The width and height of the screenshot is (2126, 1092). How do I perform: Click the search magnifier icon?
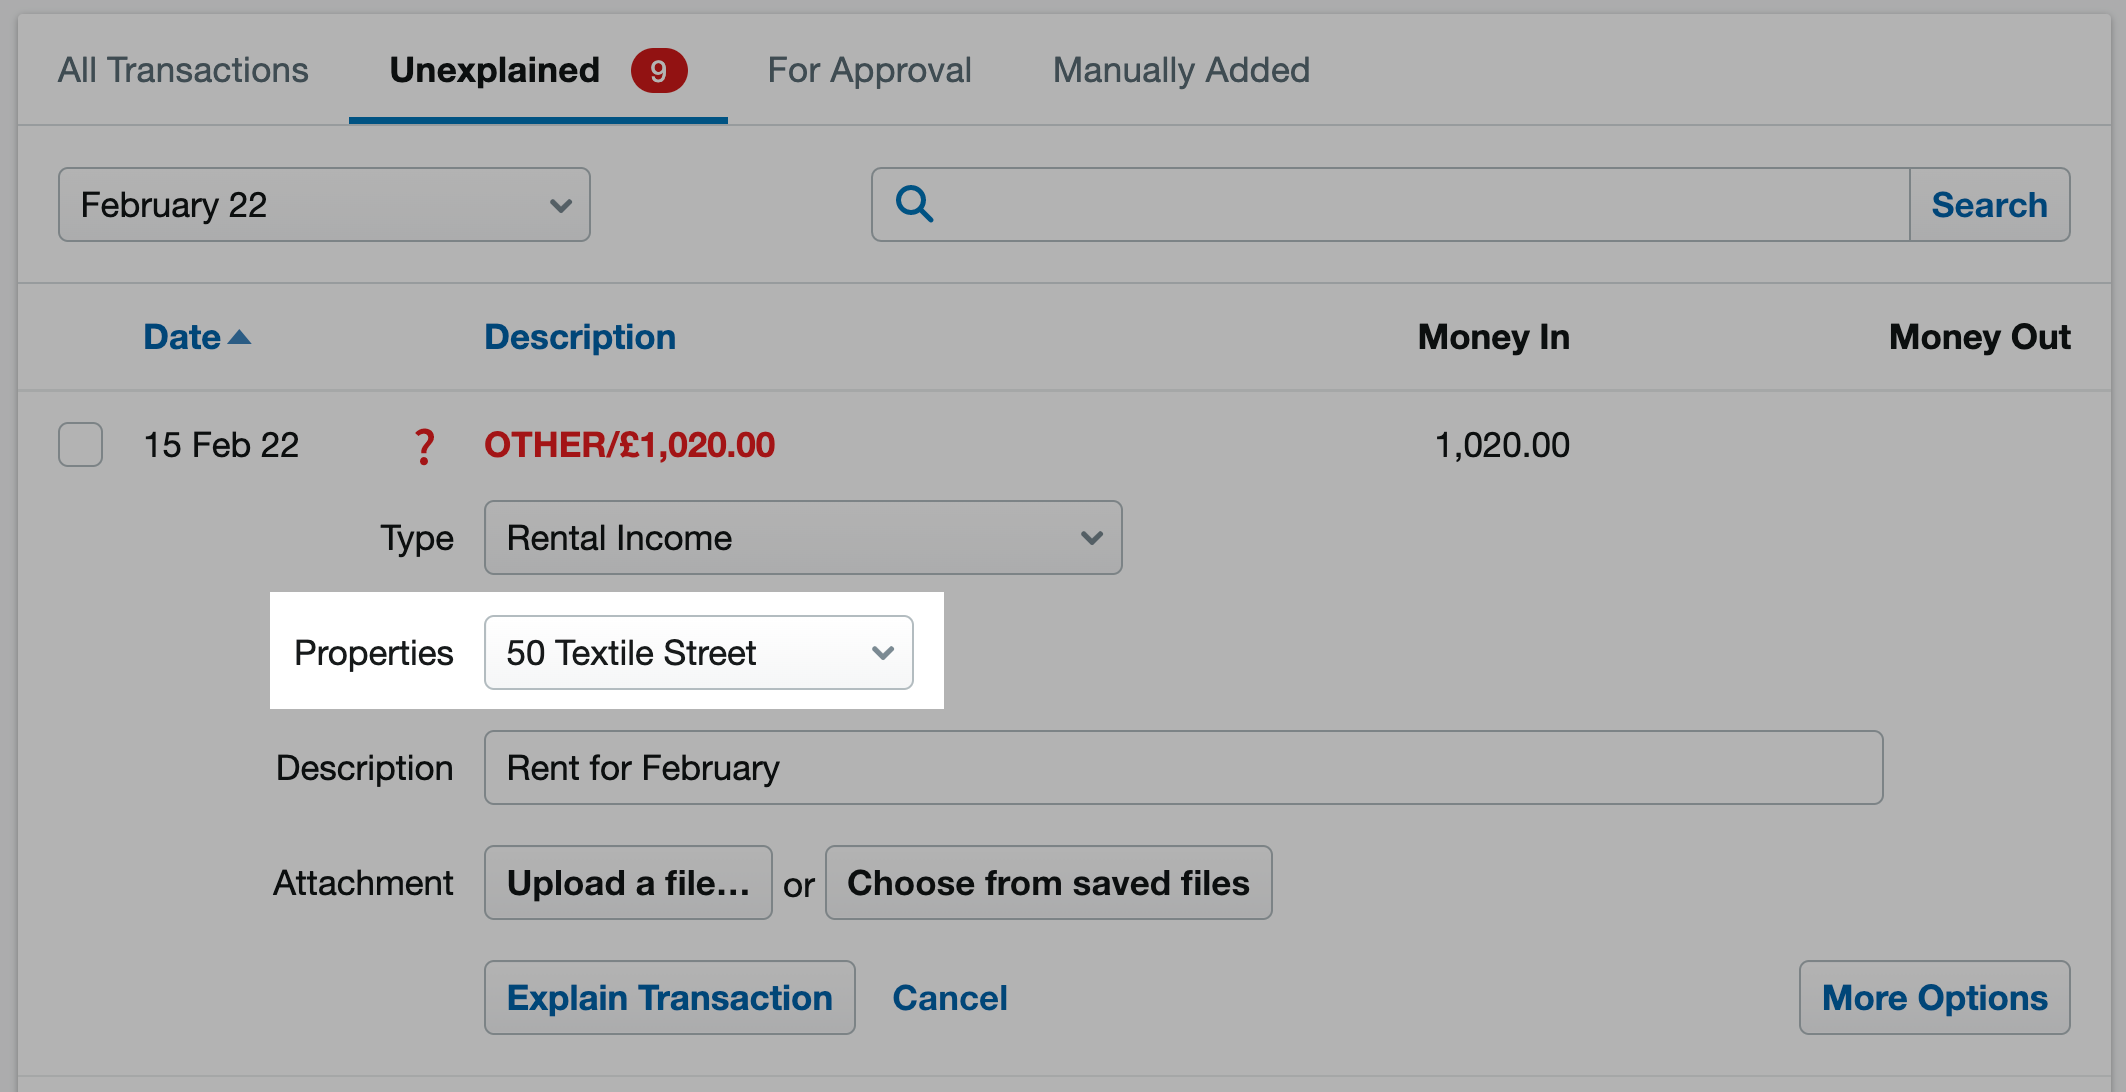click(913, 204)
